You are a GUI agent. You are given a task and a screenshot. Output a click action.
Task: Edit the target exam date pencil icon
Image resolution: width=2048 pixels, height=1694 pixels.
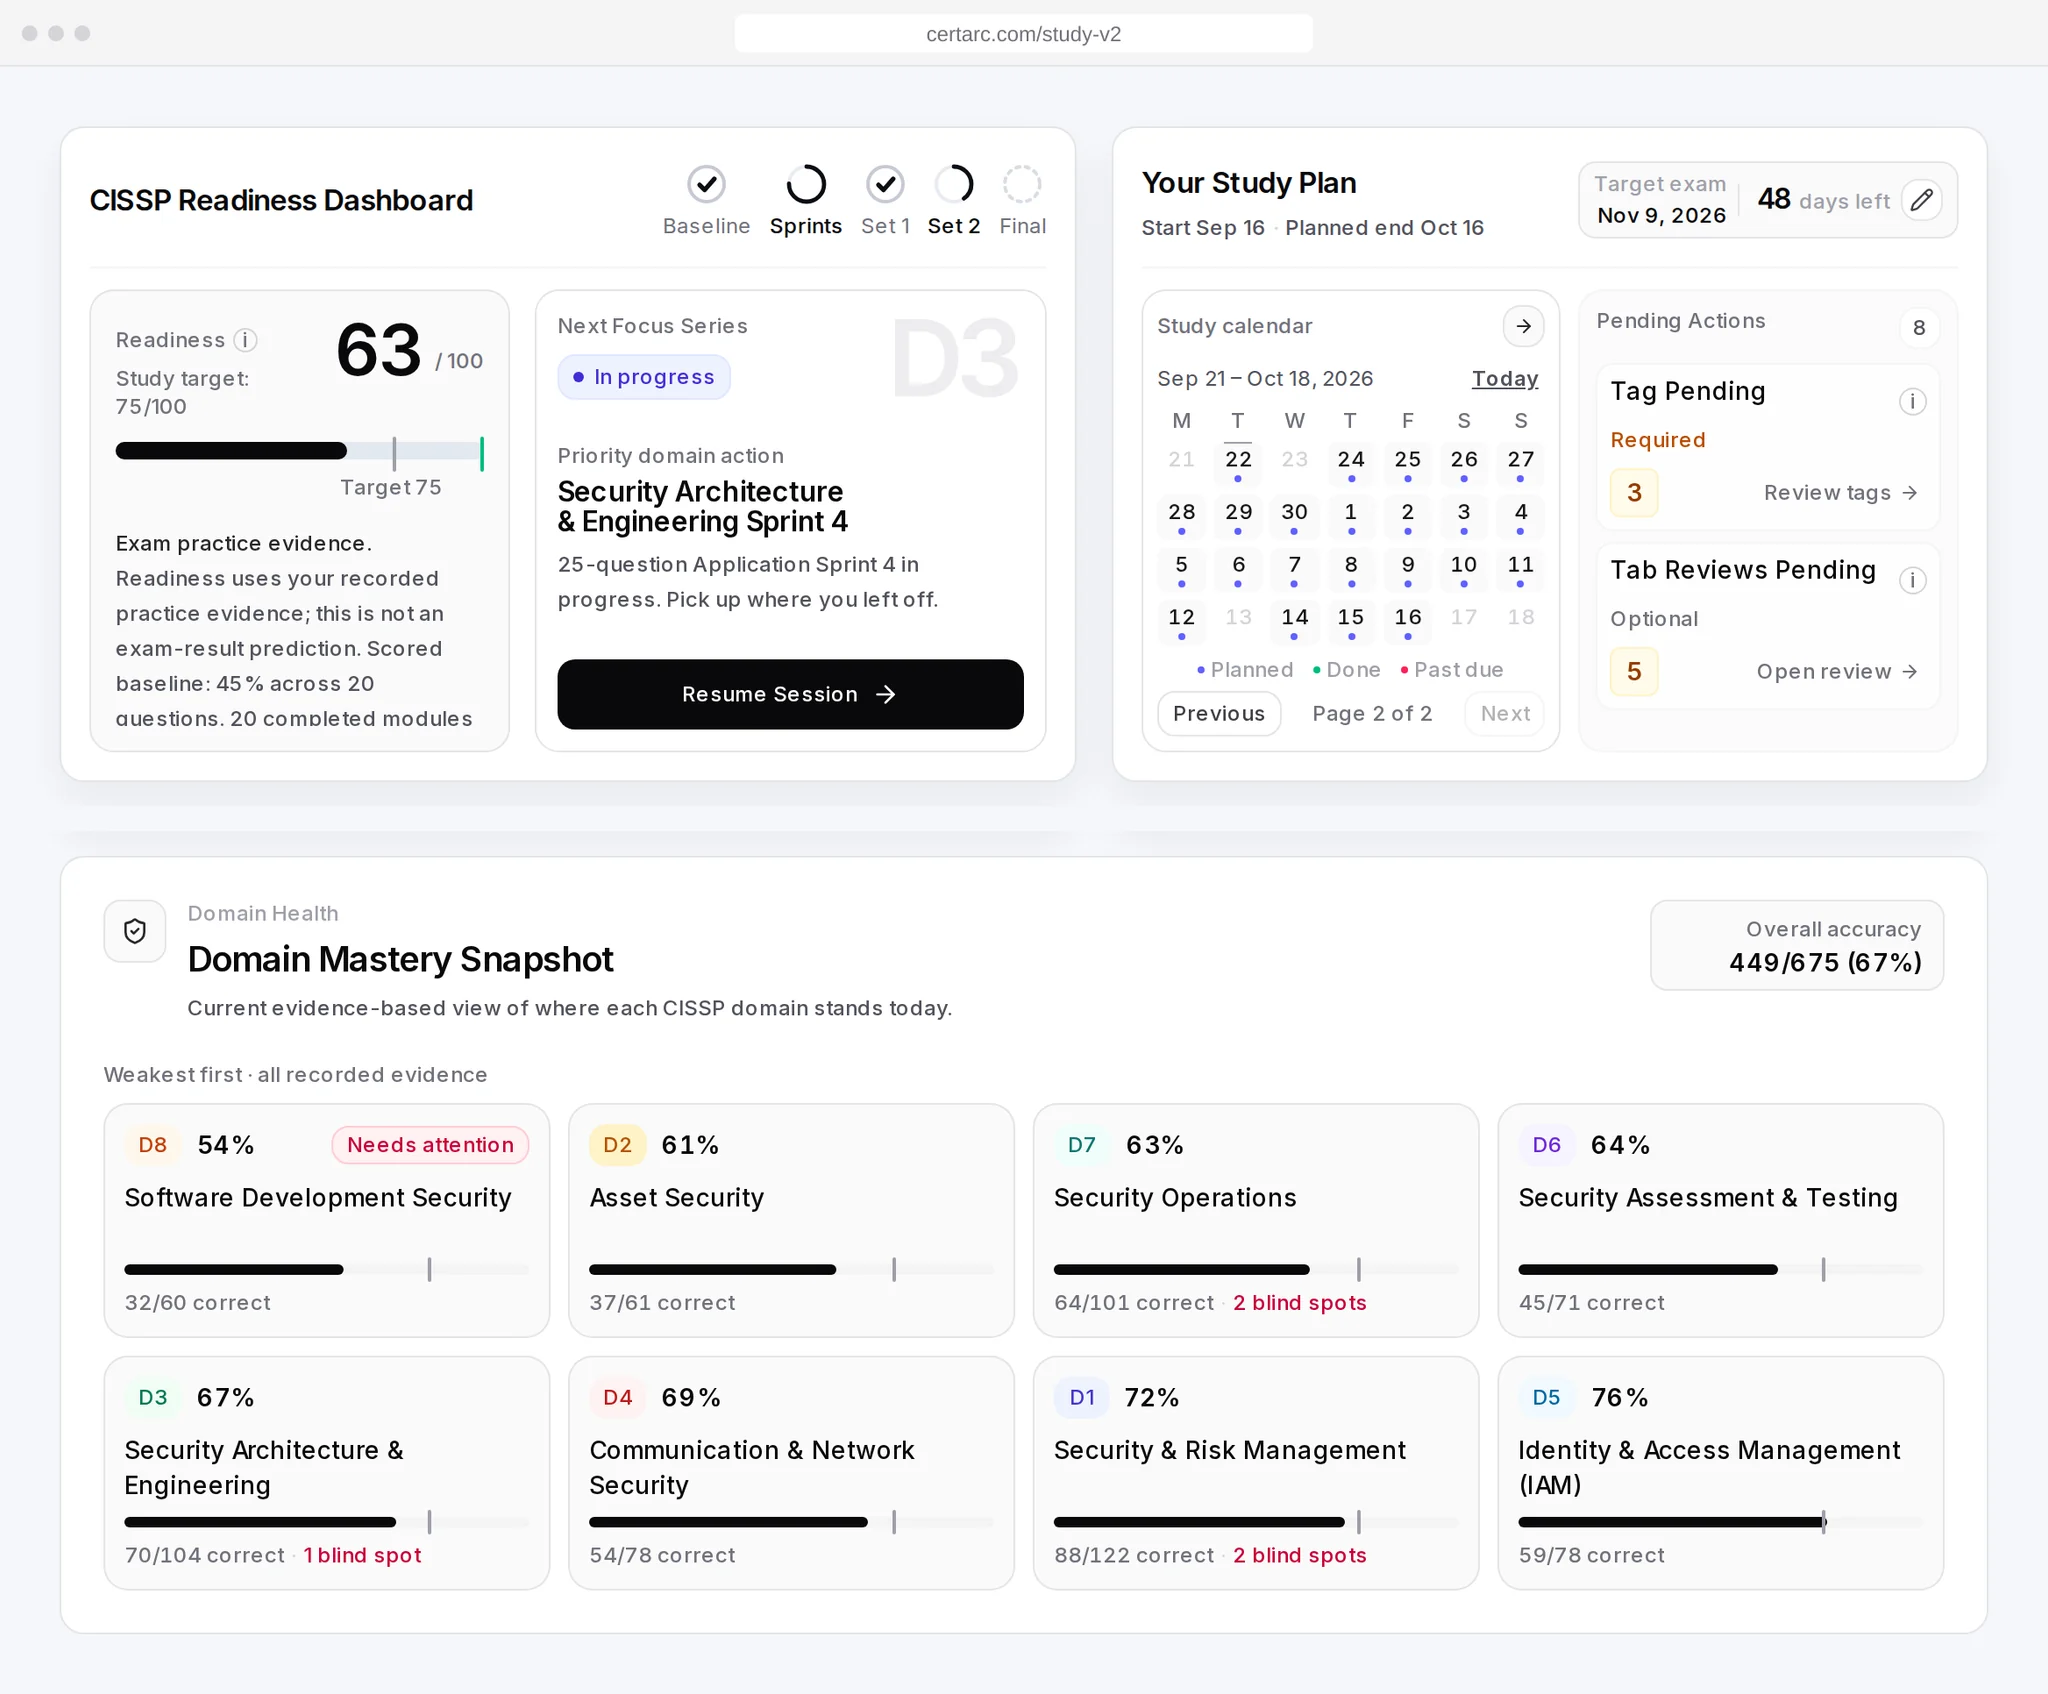(x=1921, y=200)
